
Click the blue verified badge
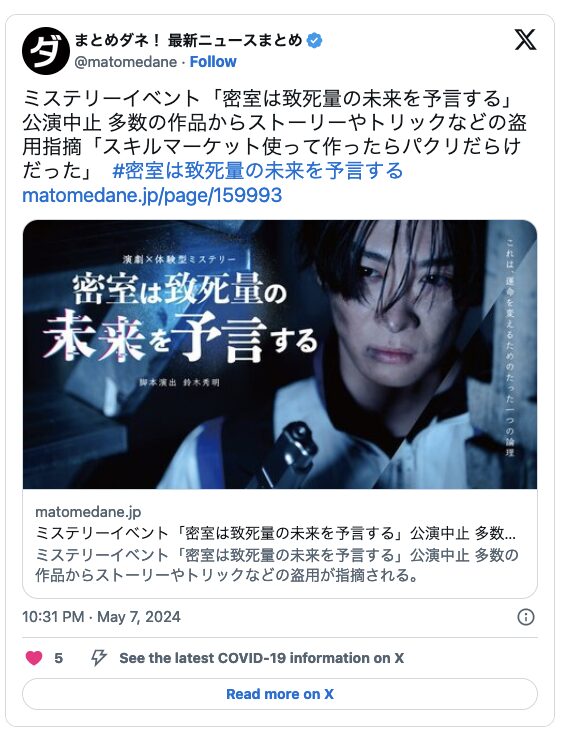[315, 40]
